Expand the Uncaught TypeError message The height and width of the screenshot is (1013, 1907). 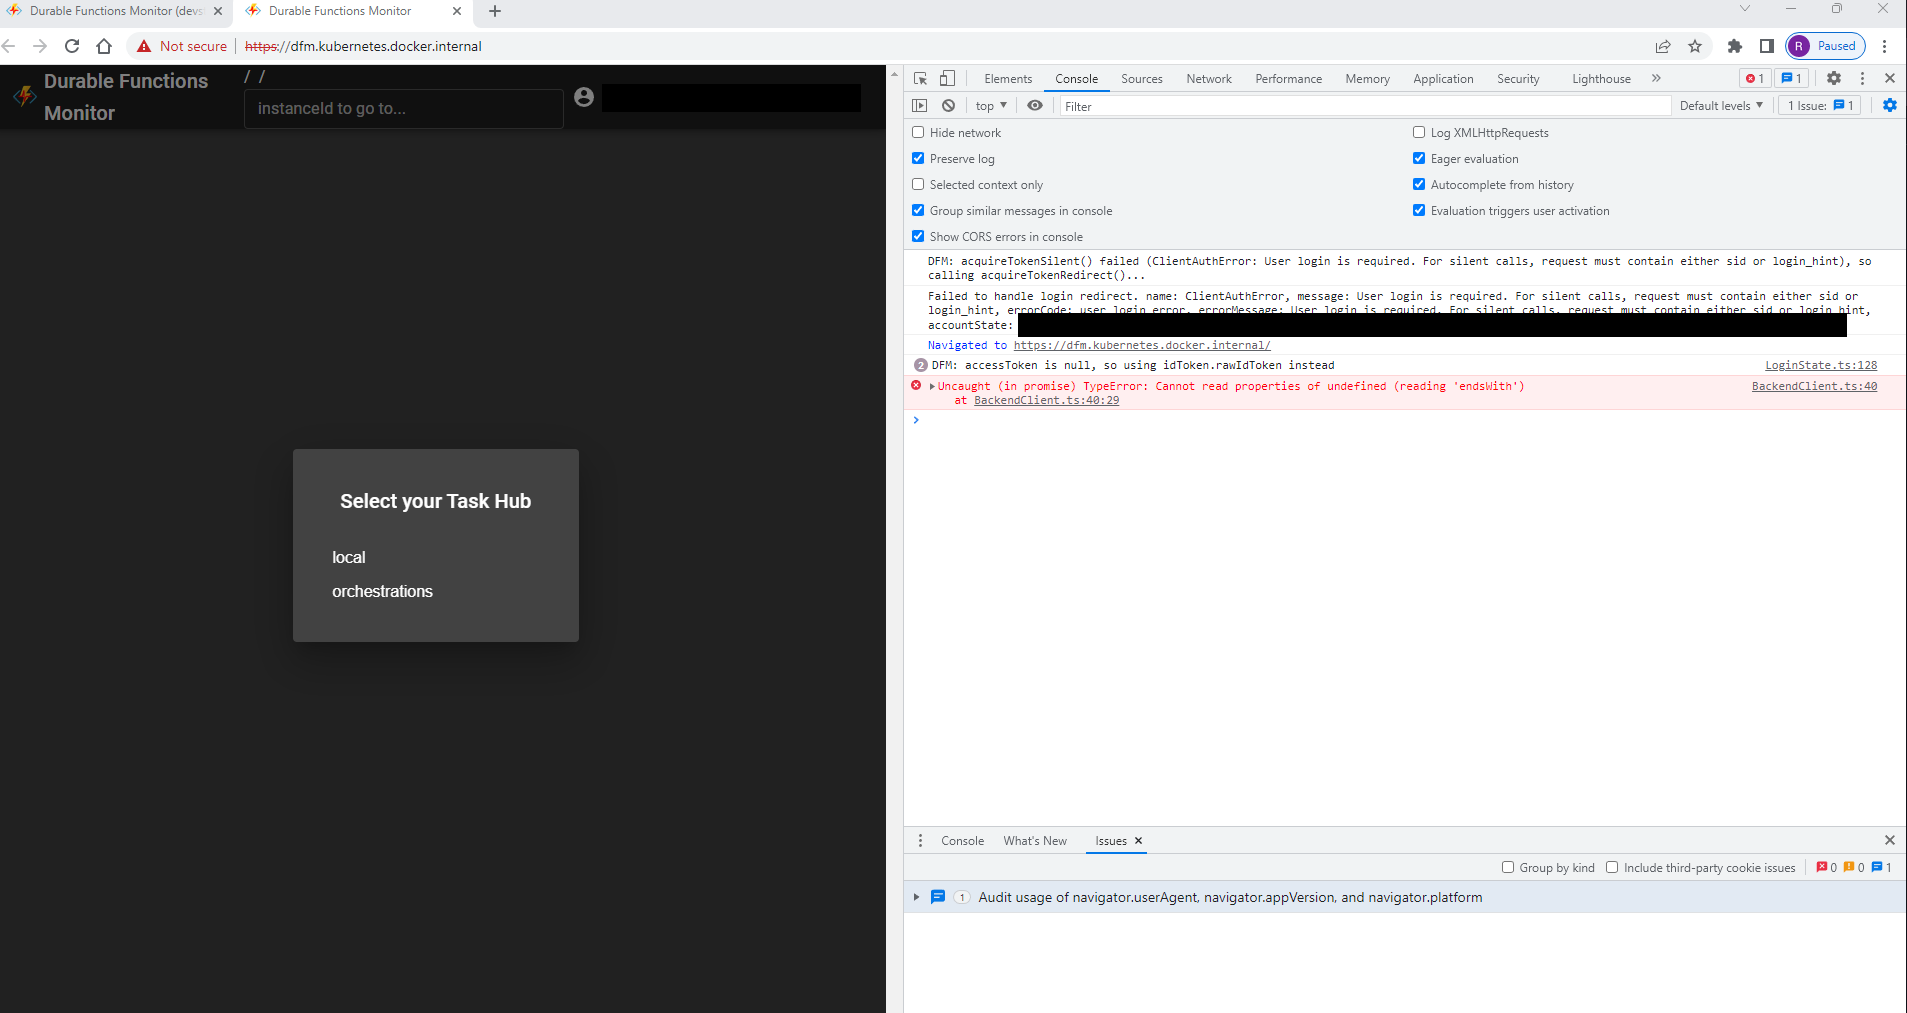point(932,386)
